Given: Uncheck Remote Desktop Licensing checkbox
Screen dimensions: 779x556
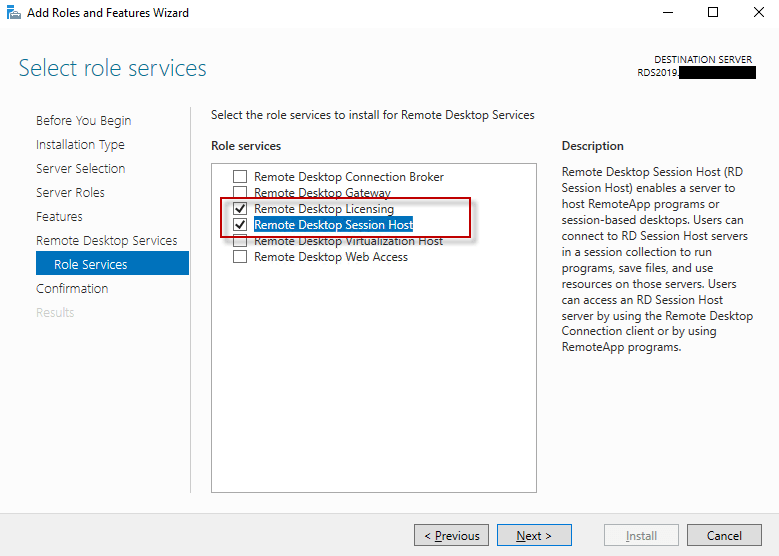Looking at the screenshot, I should 240,209.
